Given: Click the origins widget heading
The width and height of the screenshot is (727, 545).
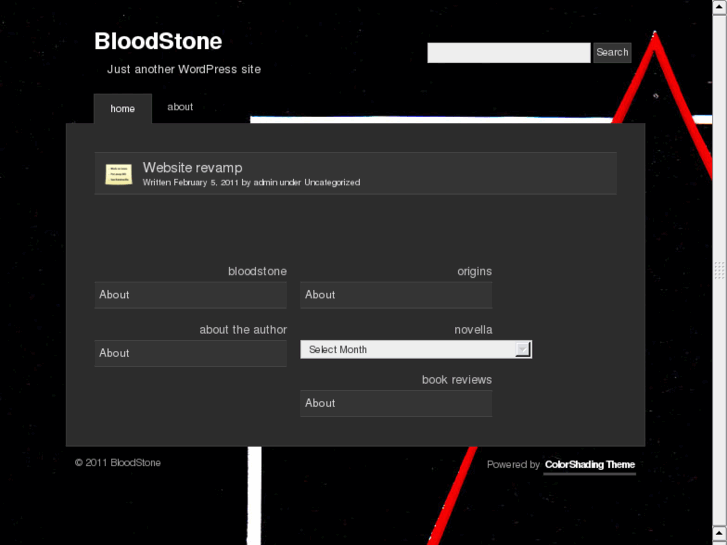Looking at the screenshot, I should coord(474,272).
